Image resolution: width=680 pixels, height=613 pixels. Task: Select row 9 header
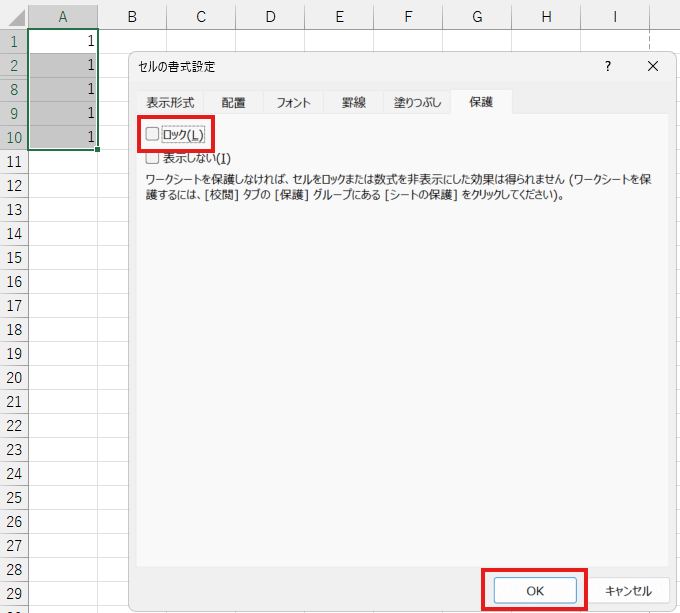point(14,114)
